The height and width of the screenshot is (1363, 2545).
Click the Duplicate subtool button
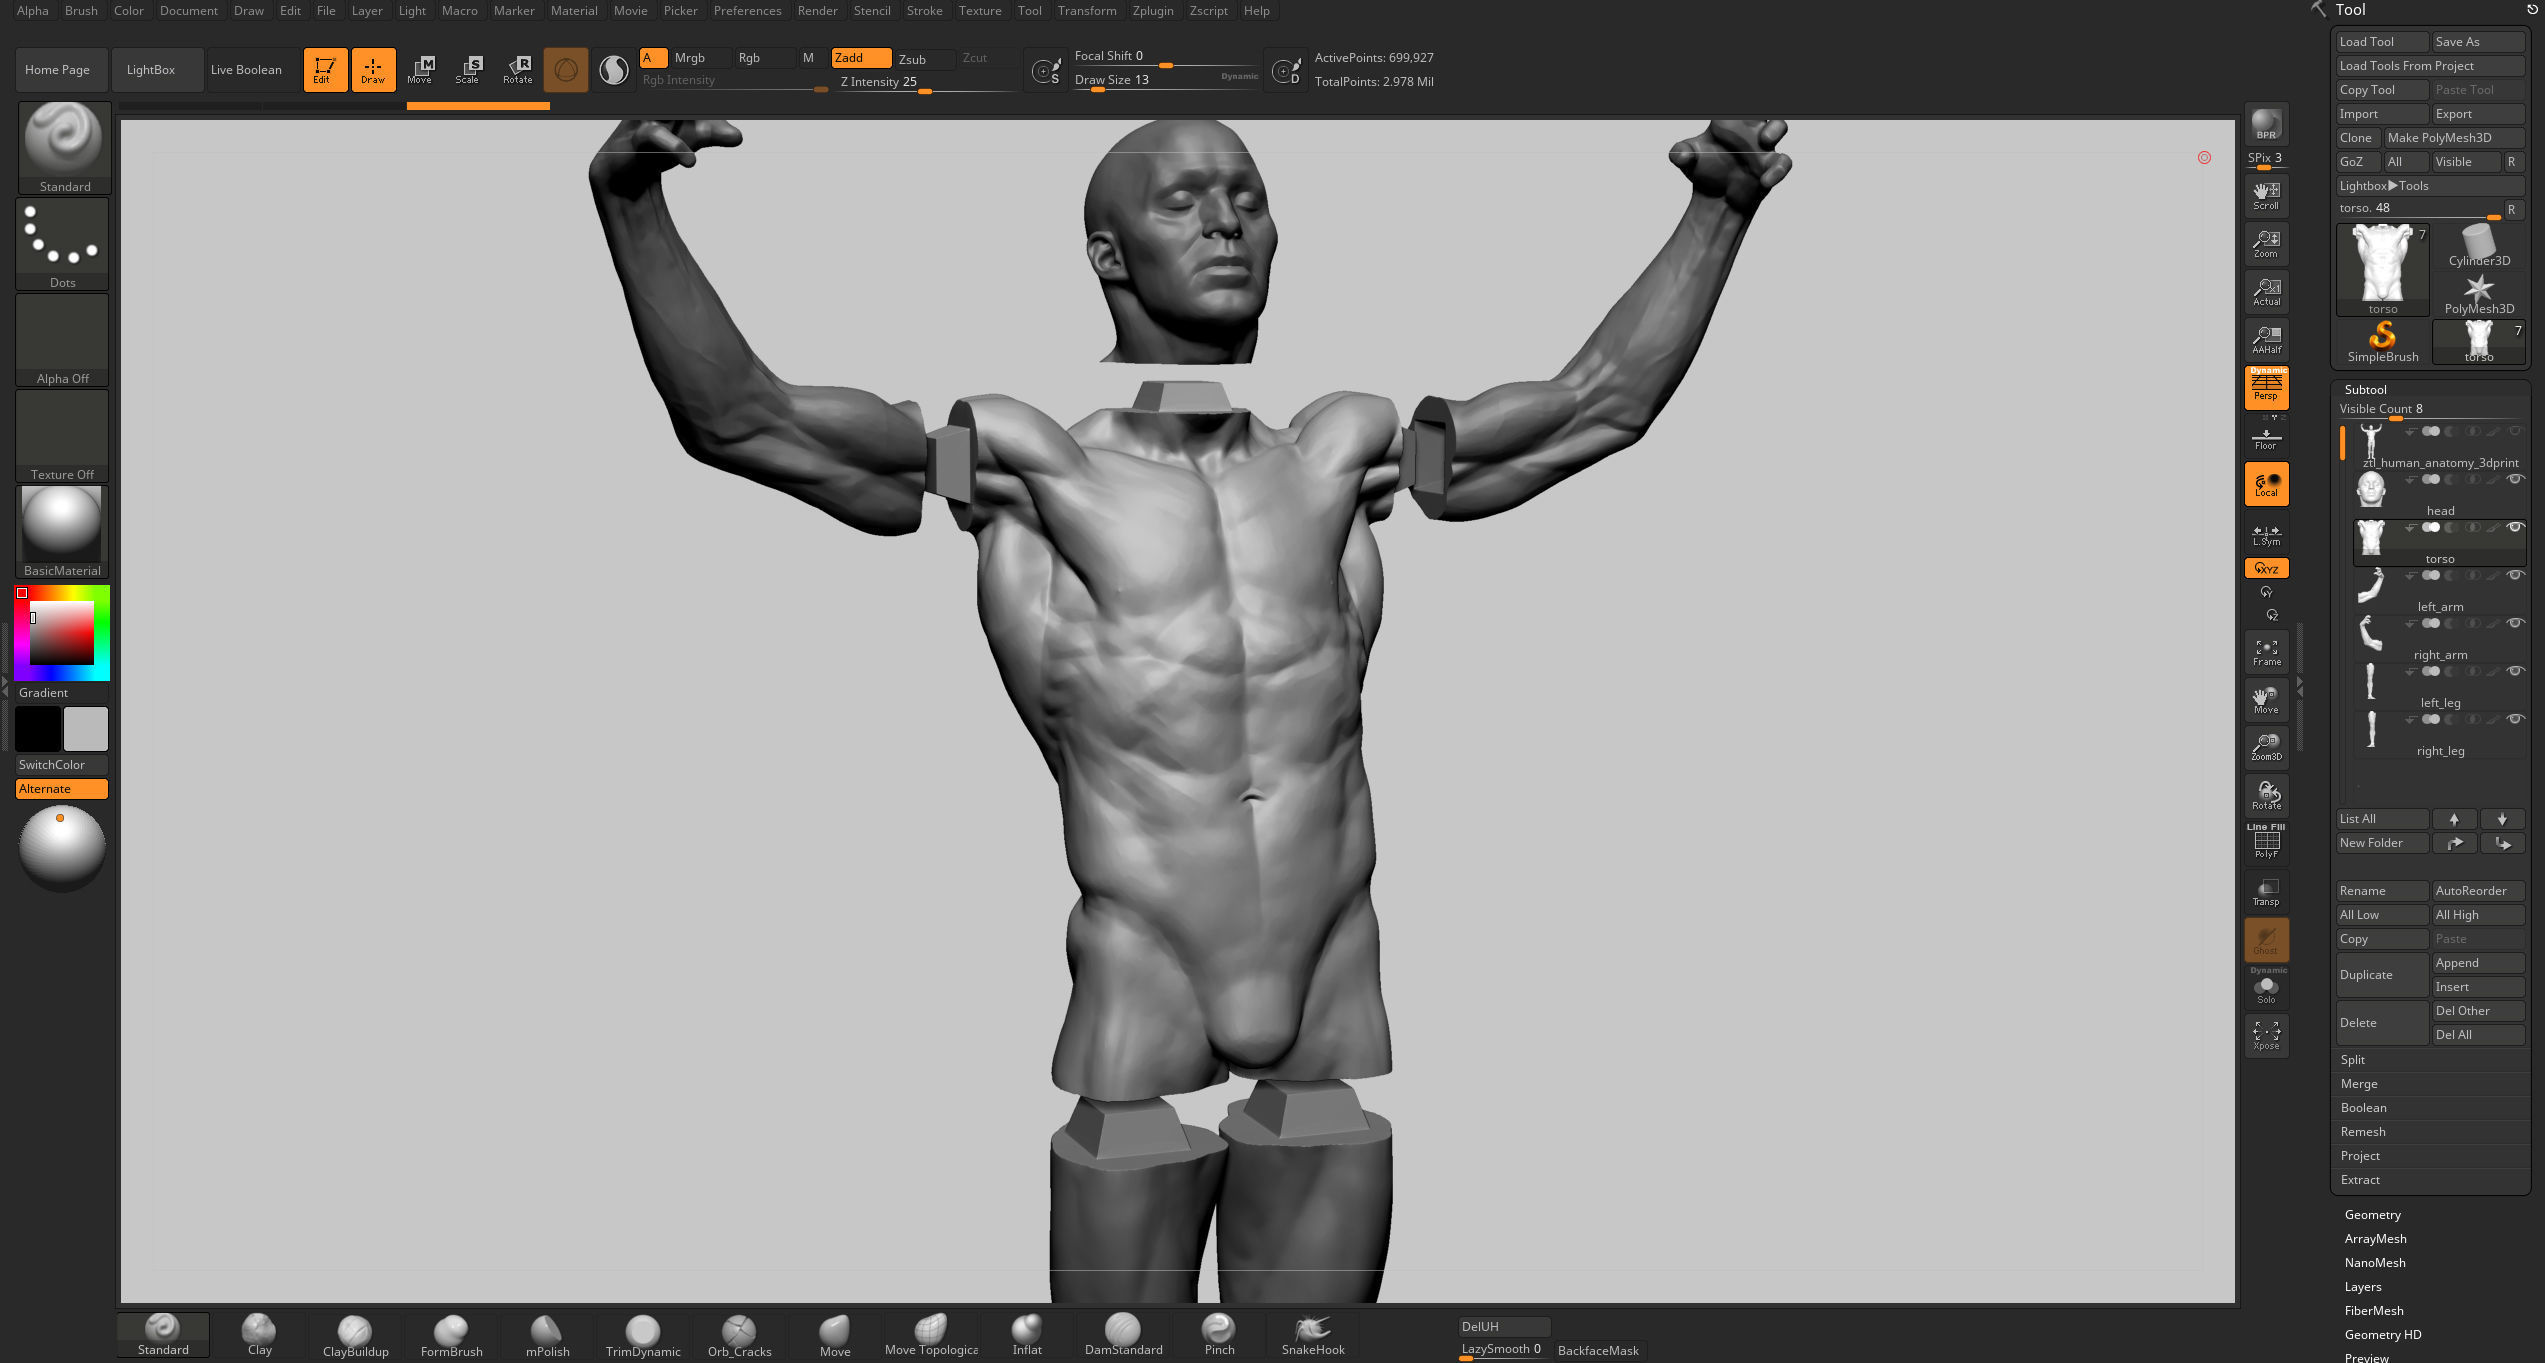tap(2382, 975)
